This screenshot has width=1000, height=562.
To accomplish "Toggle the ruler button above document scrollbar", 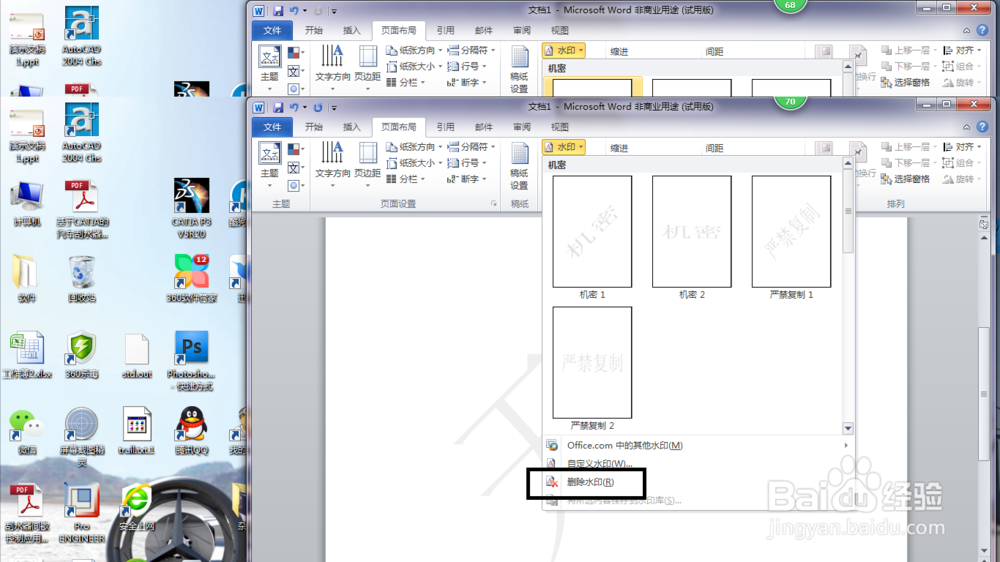I will [x=983, y=224].
